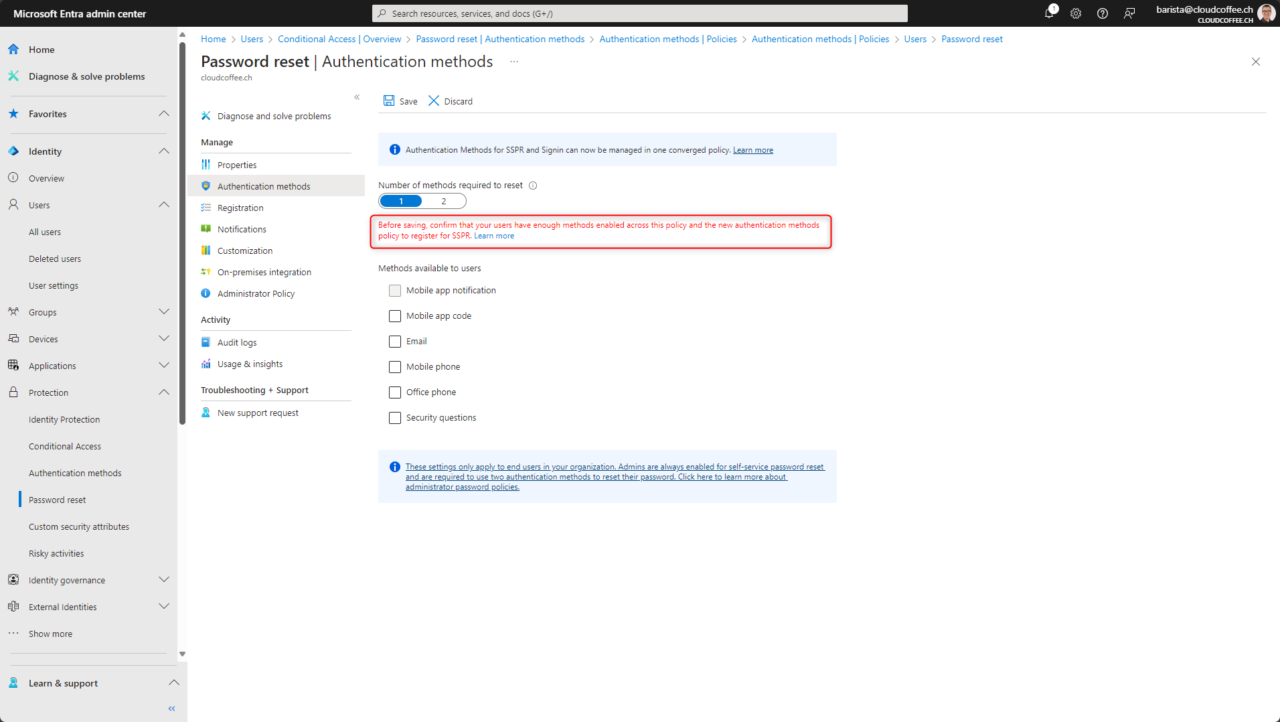Click Learn more in the converged policy banner
Image resolution: width=1280 pixels, height=722 pixels.
[753, 149]
